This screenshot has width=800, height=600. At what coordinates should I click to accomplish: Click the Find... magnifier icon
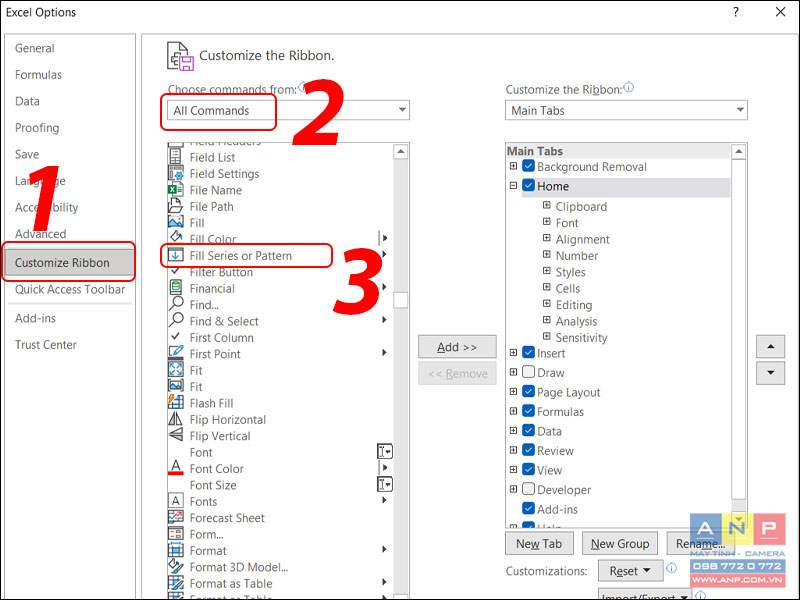(x=176, y=304)
